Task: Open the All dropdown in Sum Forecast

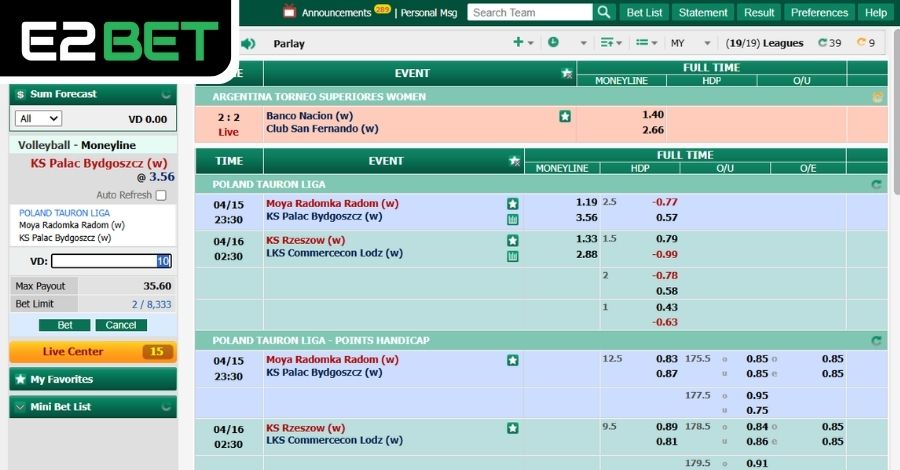Action: click(38, 119)
